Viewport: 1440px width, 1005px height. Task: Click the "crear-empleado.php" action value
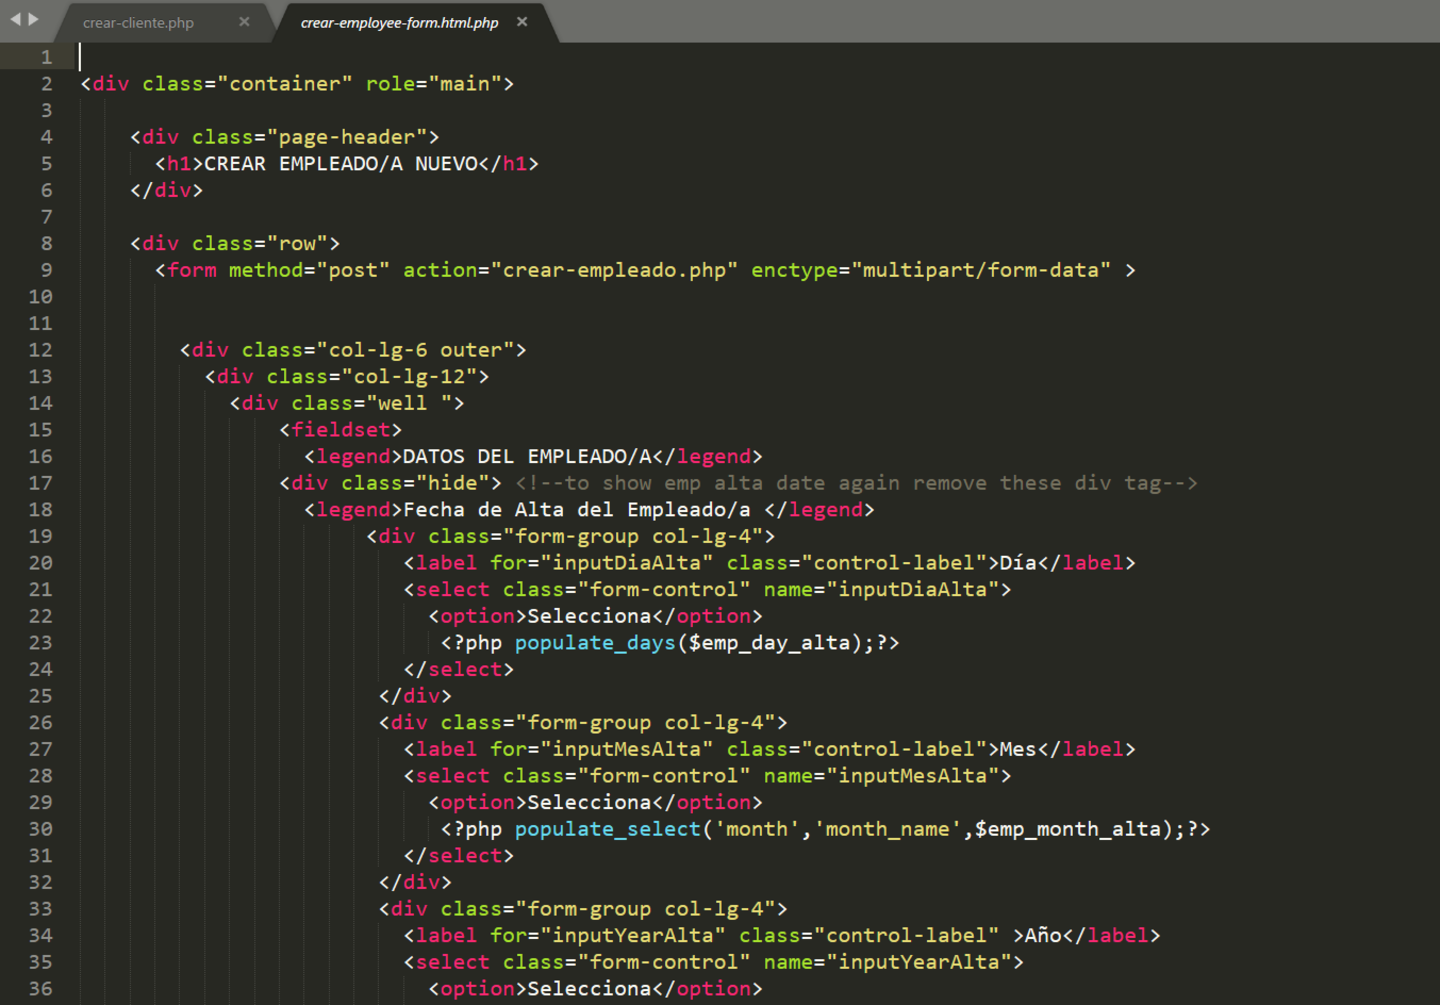tap(614, 270)
